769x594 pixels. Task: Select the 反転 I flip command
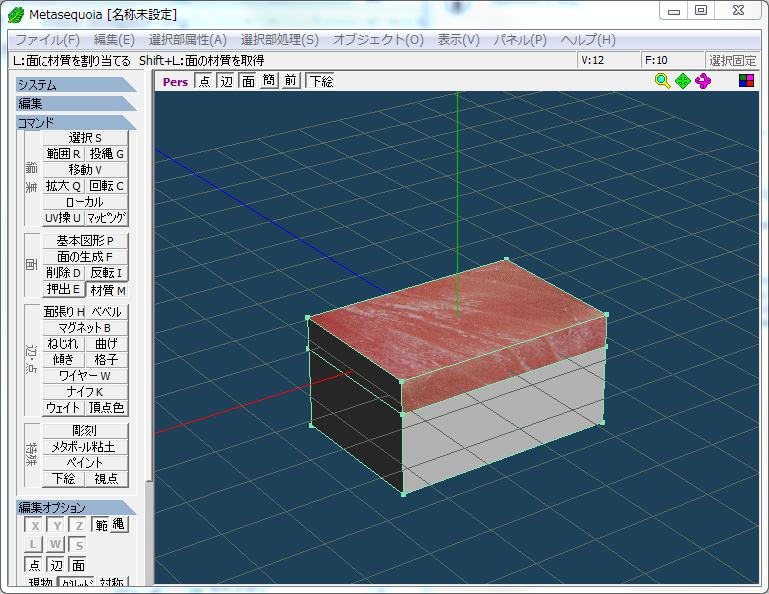pos(106,273)
